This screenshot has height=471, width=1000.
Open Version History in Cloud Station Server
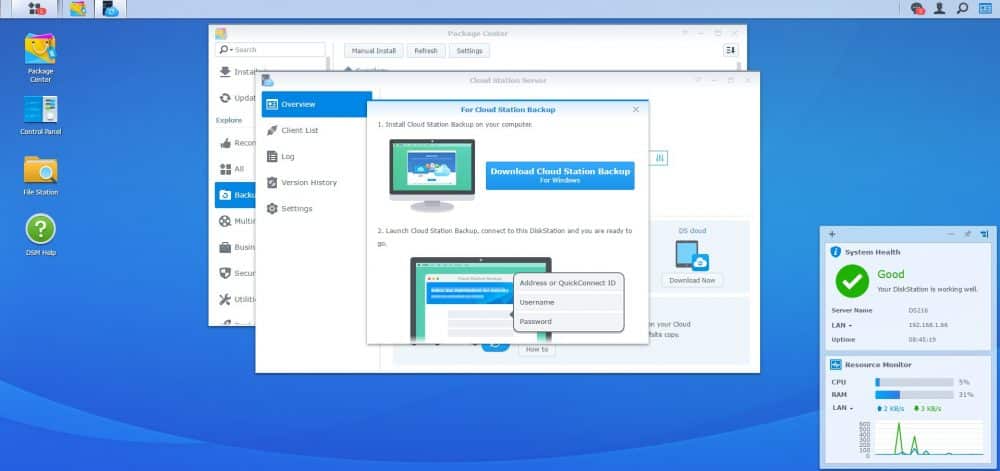(x=316, y=182)
